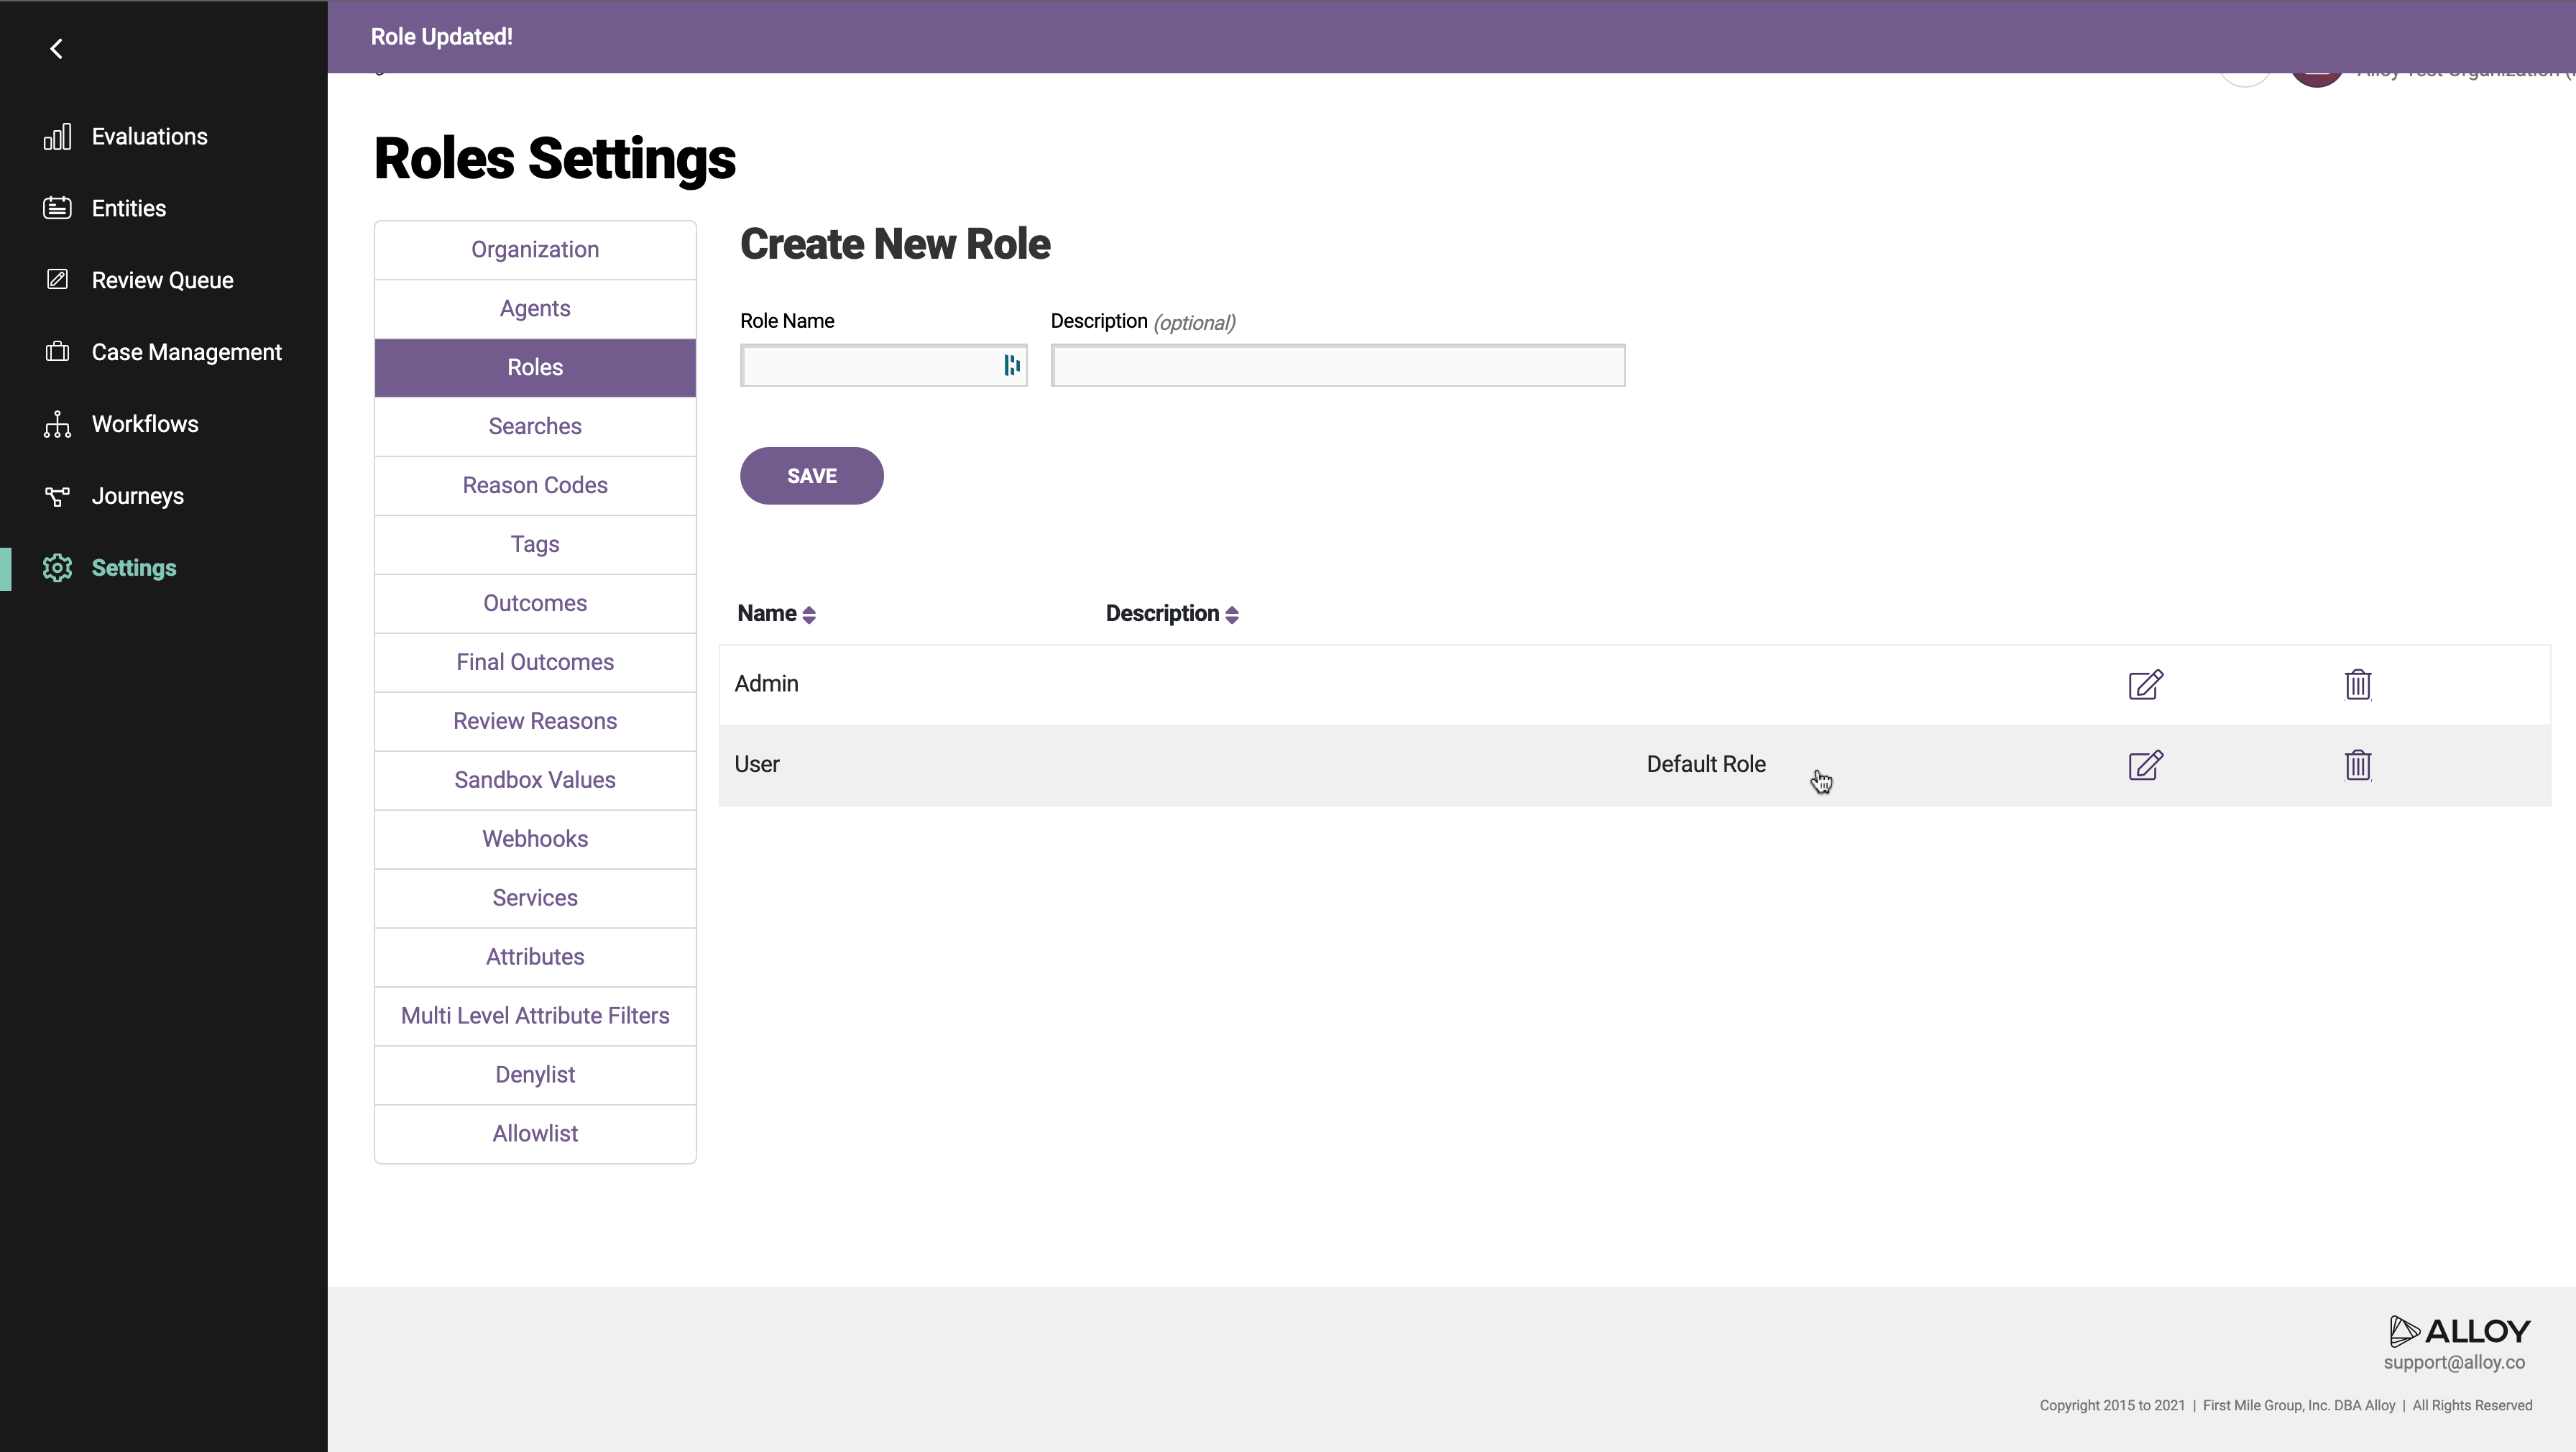Viewport: 2576px width, 1452px height.
Task: Click the Description optional text field
Action: (1337, 366)
